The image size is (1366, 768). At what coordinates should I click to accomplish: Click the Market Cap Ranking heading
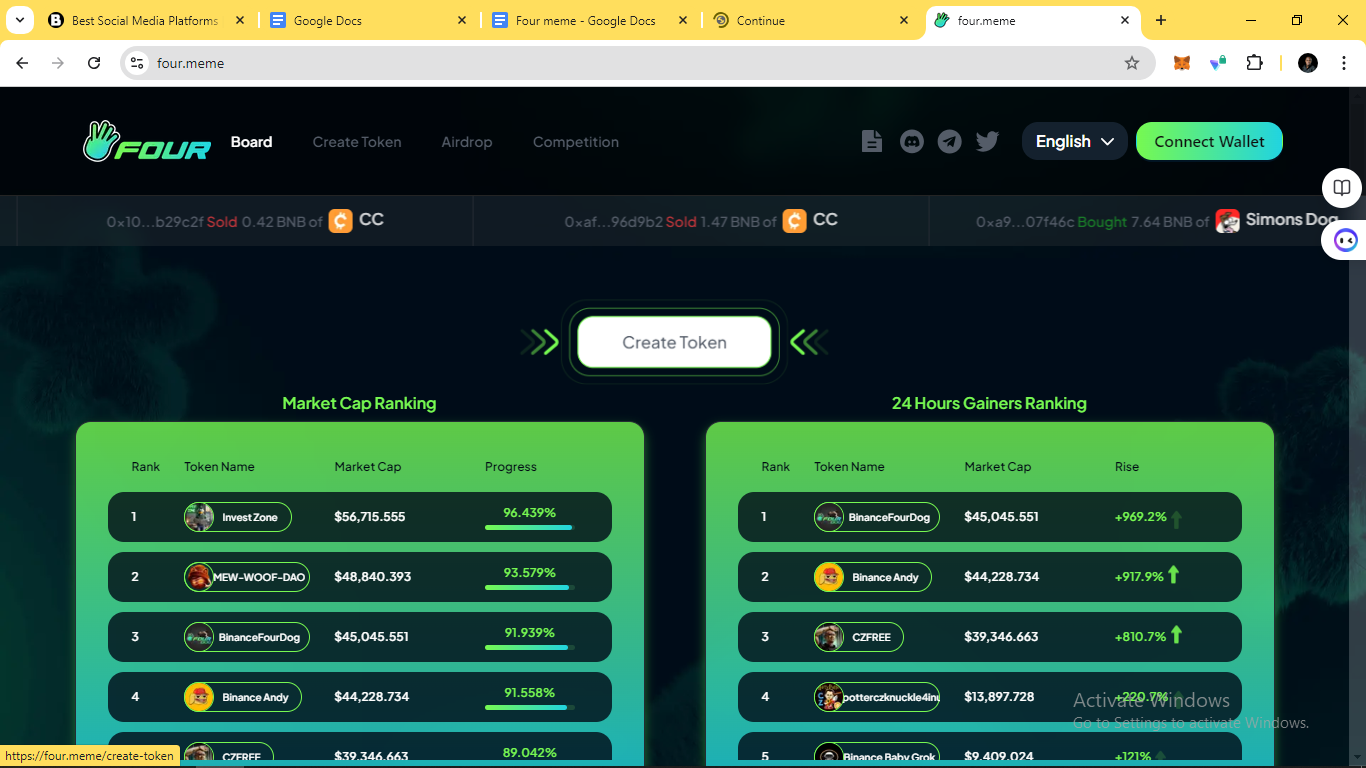coord(359,403)
